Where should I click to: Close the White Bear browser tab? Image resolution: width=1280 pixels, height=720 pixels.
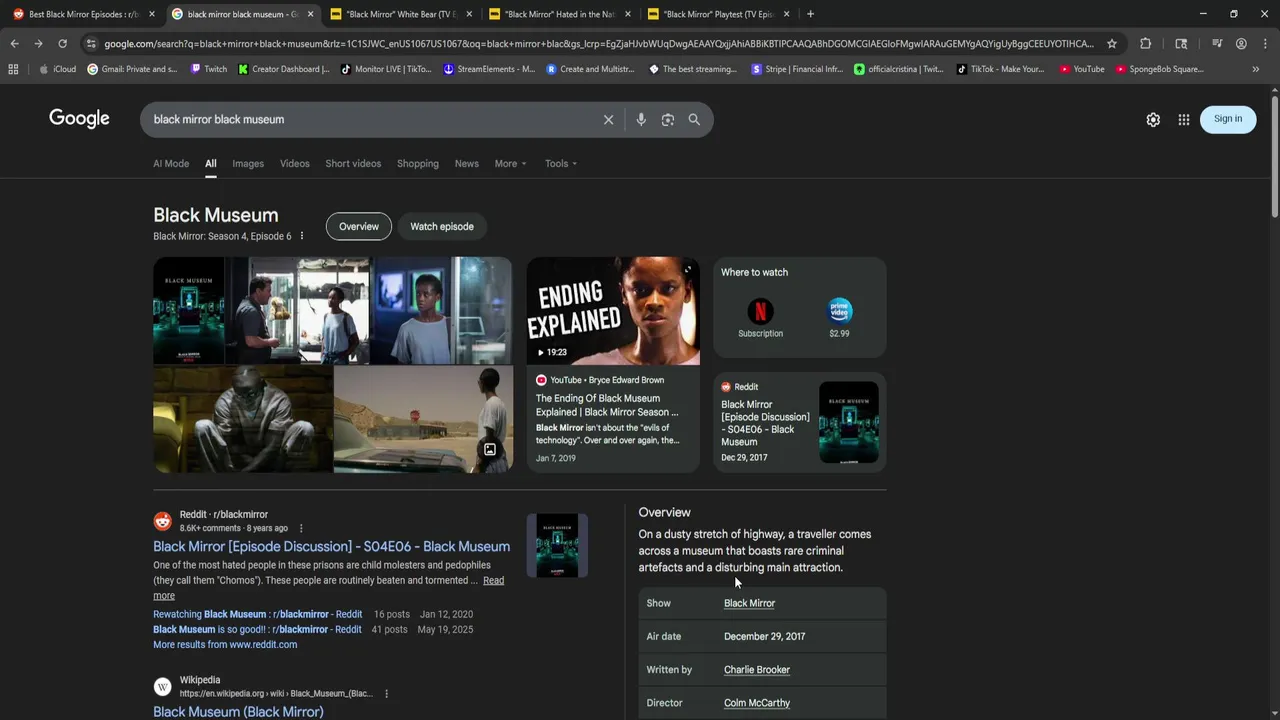469,14
